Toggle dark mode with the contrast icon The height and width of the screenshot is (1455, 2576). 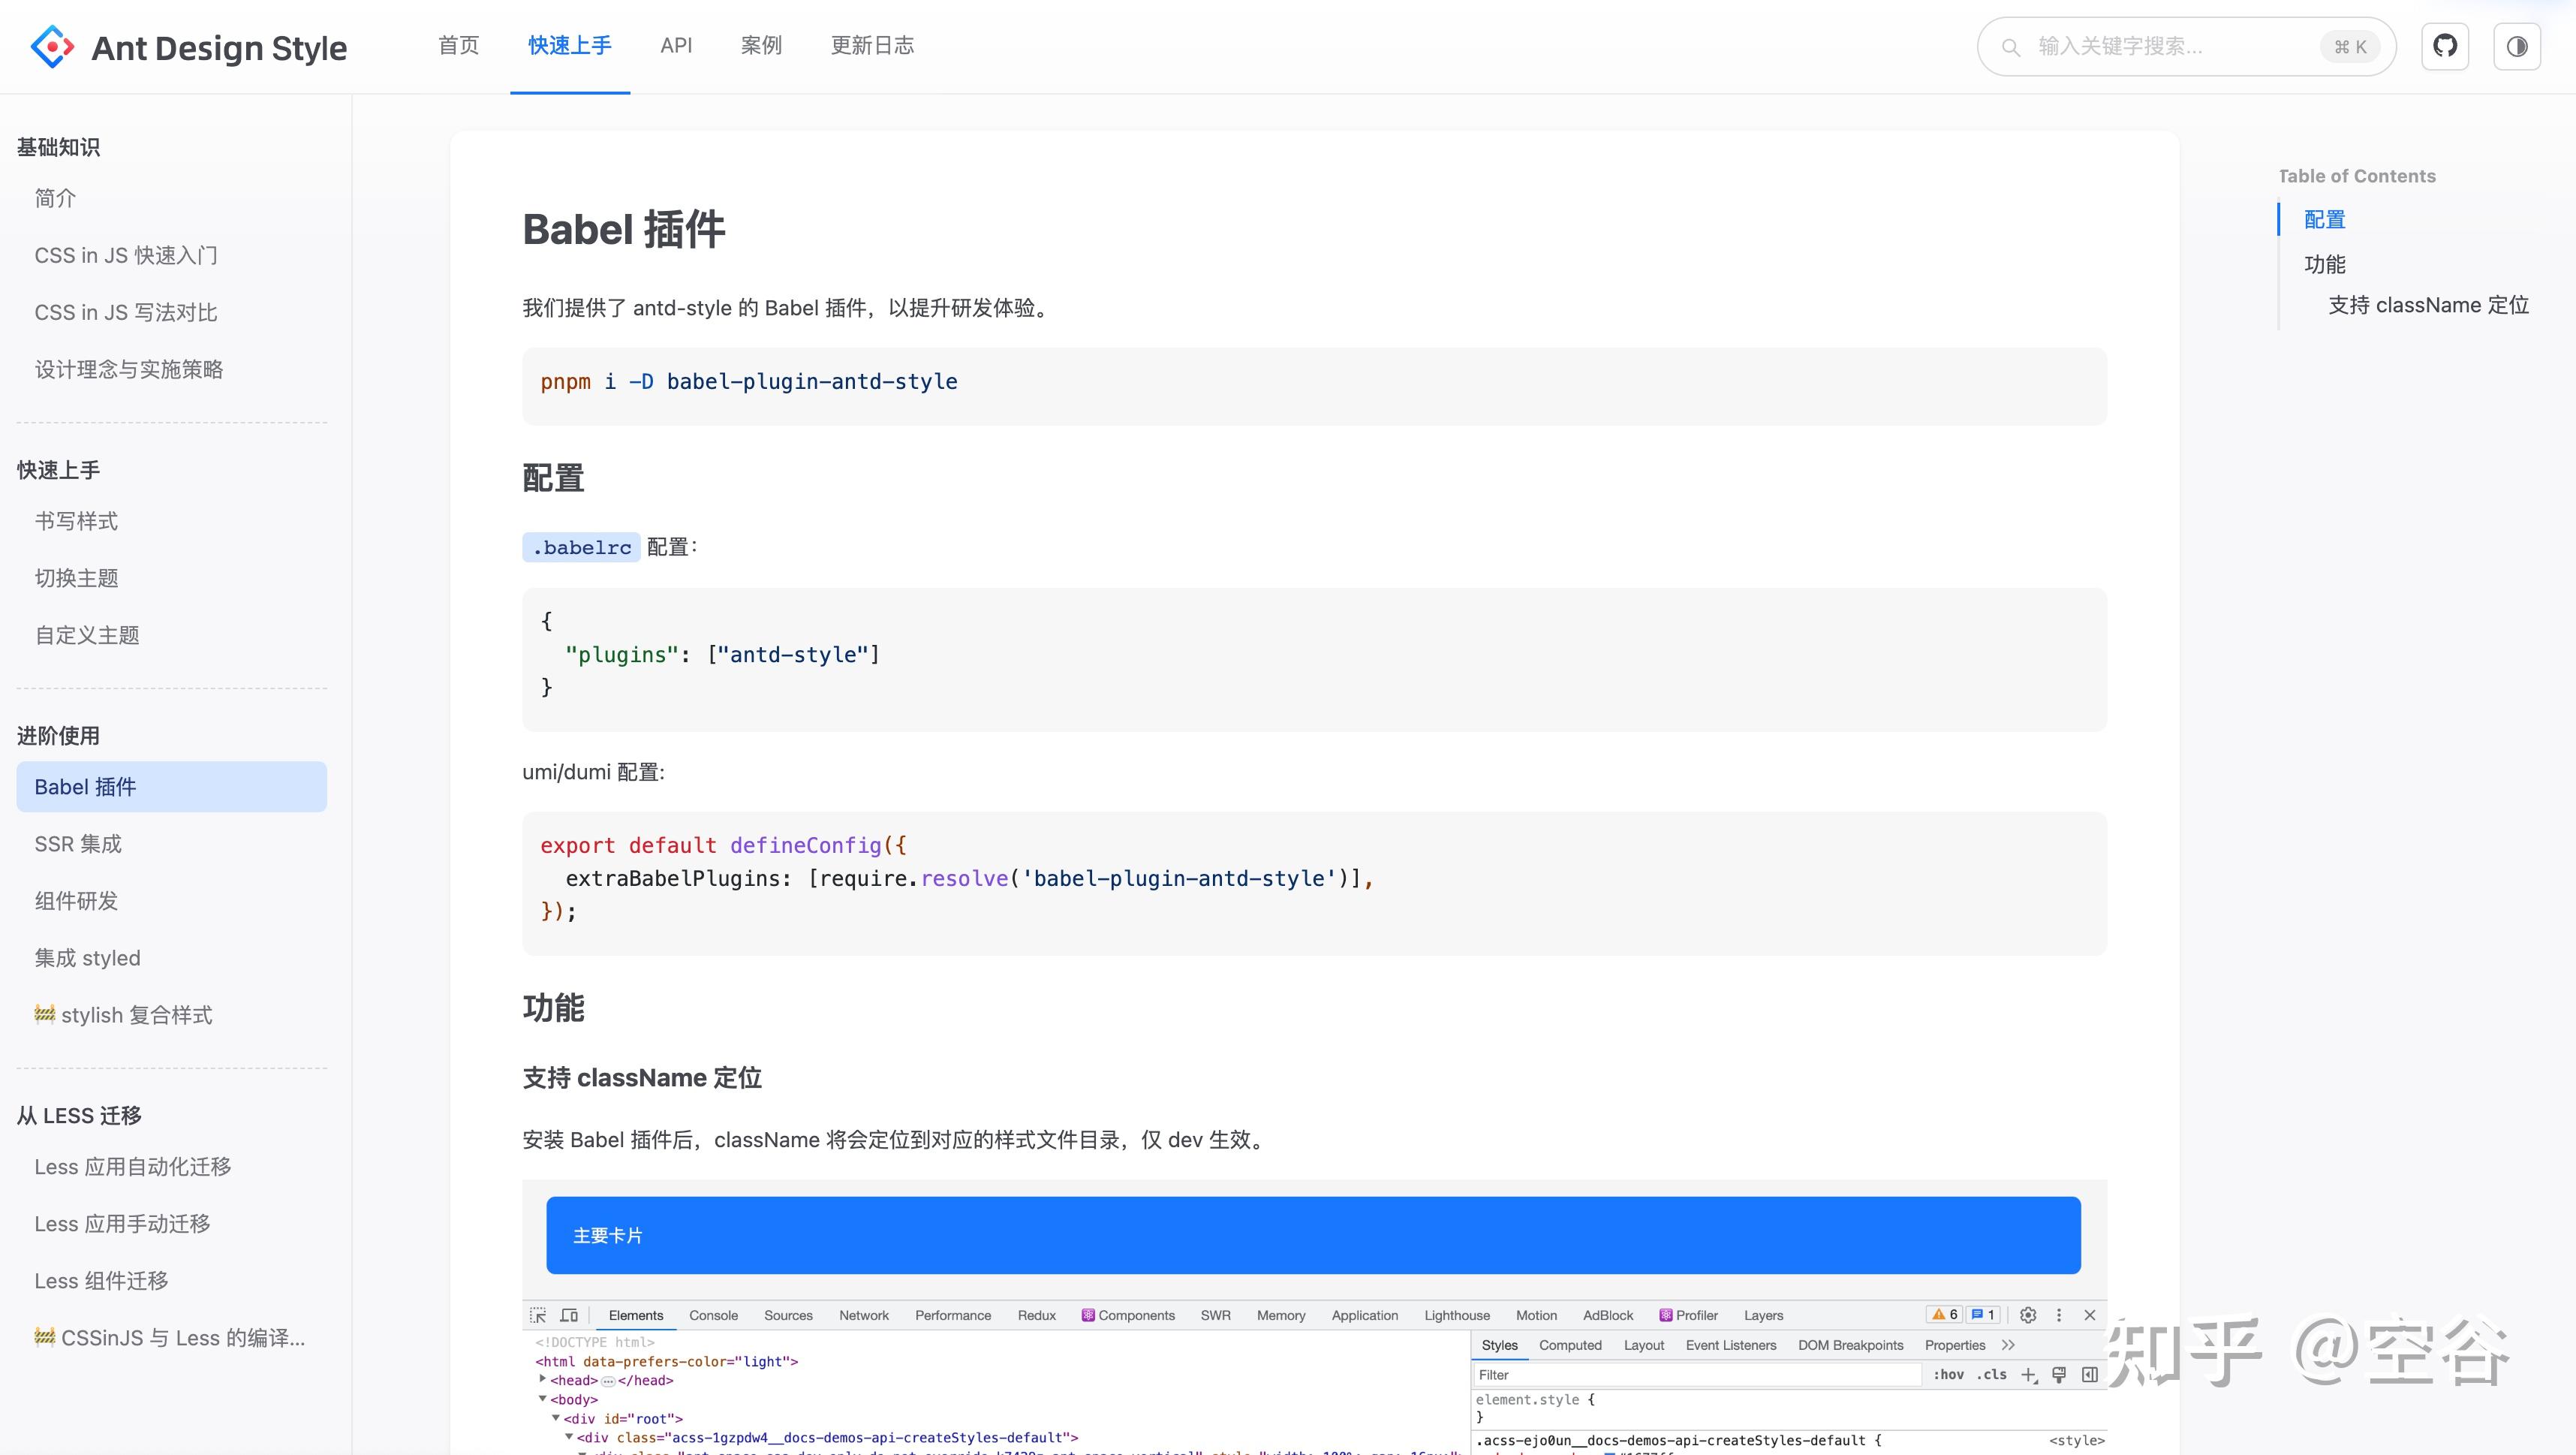pyautogui.click(x=2518, y=45)
